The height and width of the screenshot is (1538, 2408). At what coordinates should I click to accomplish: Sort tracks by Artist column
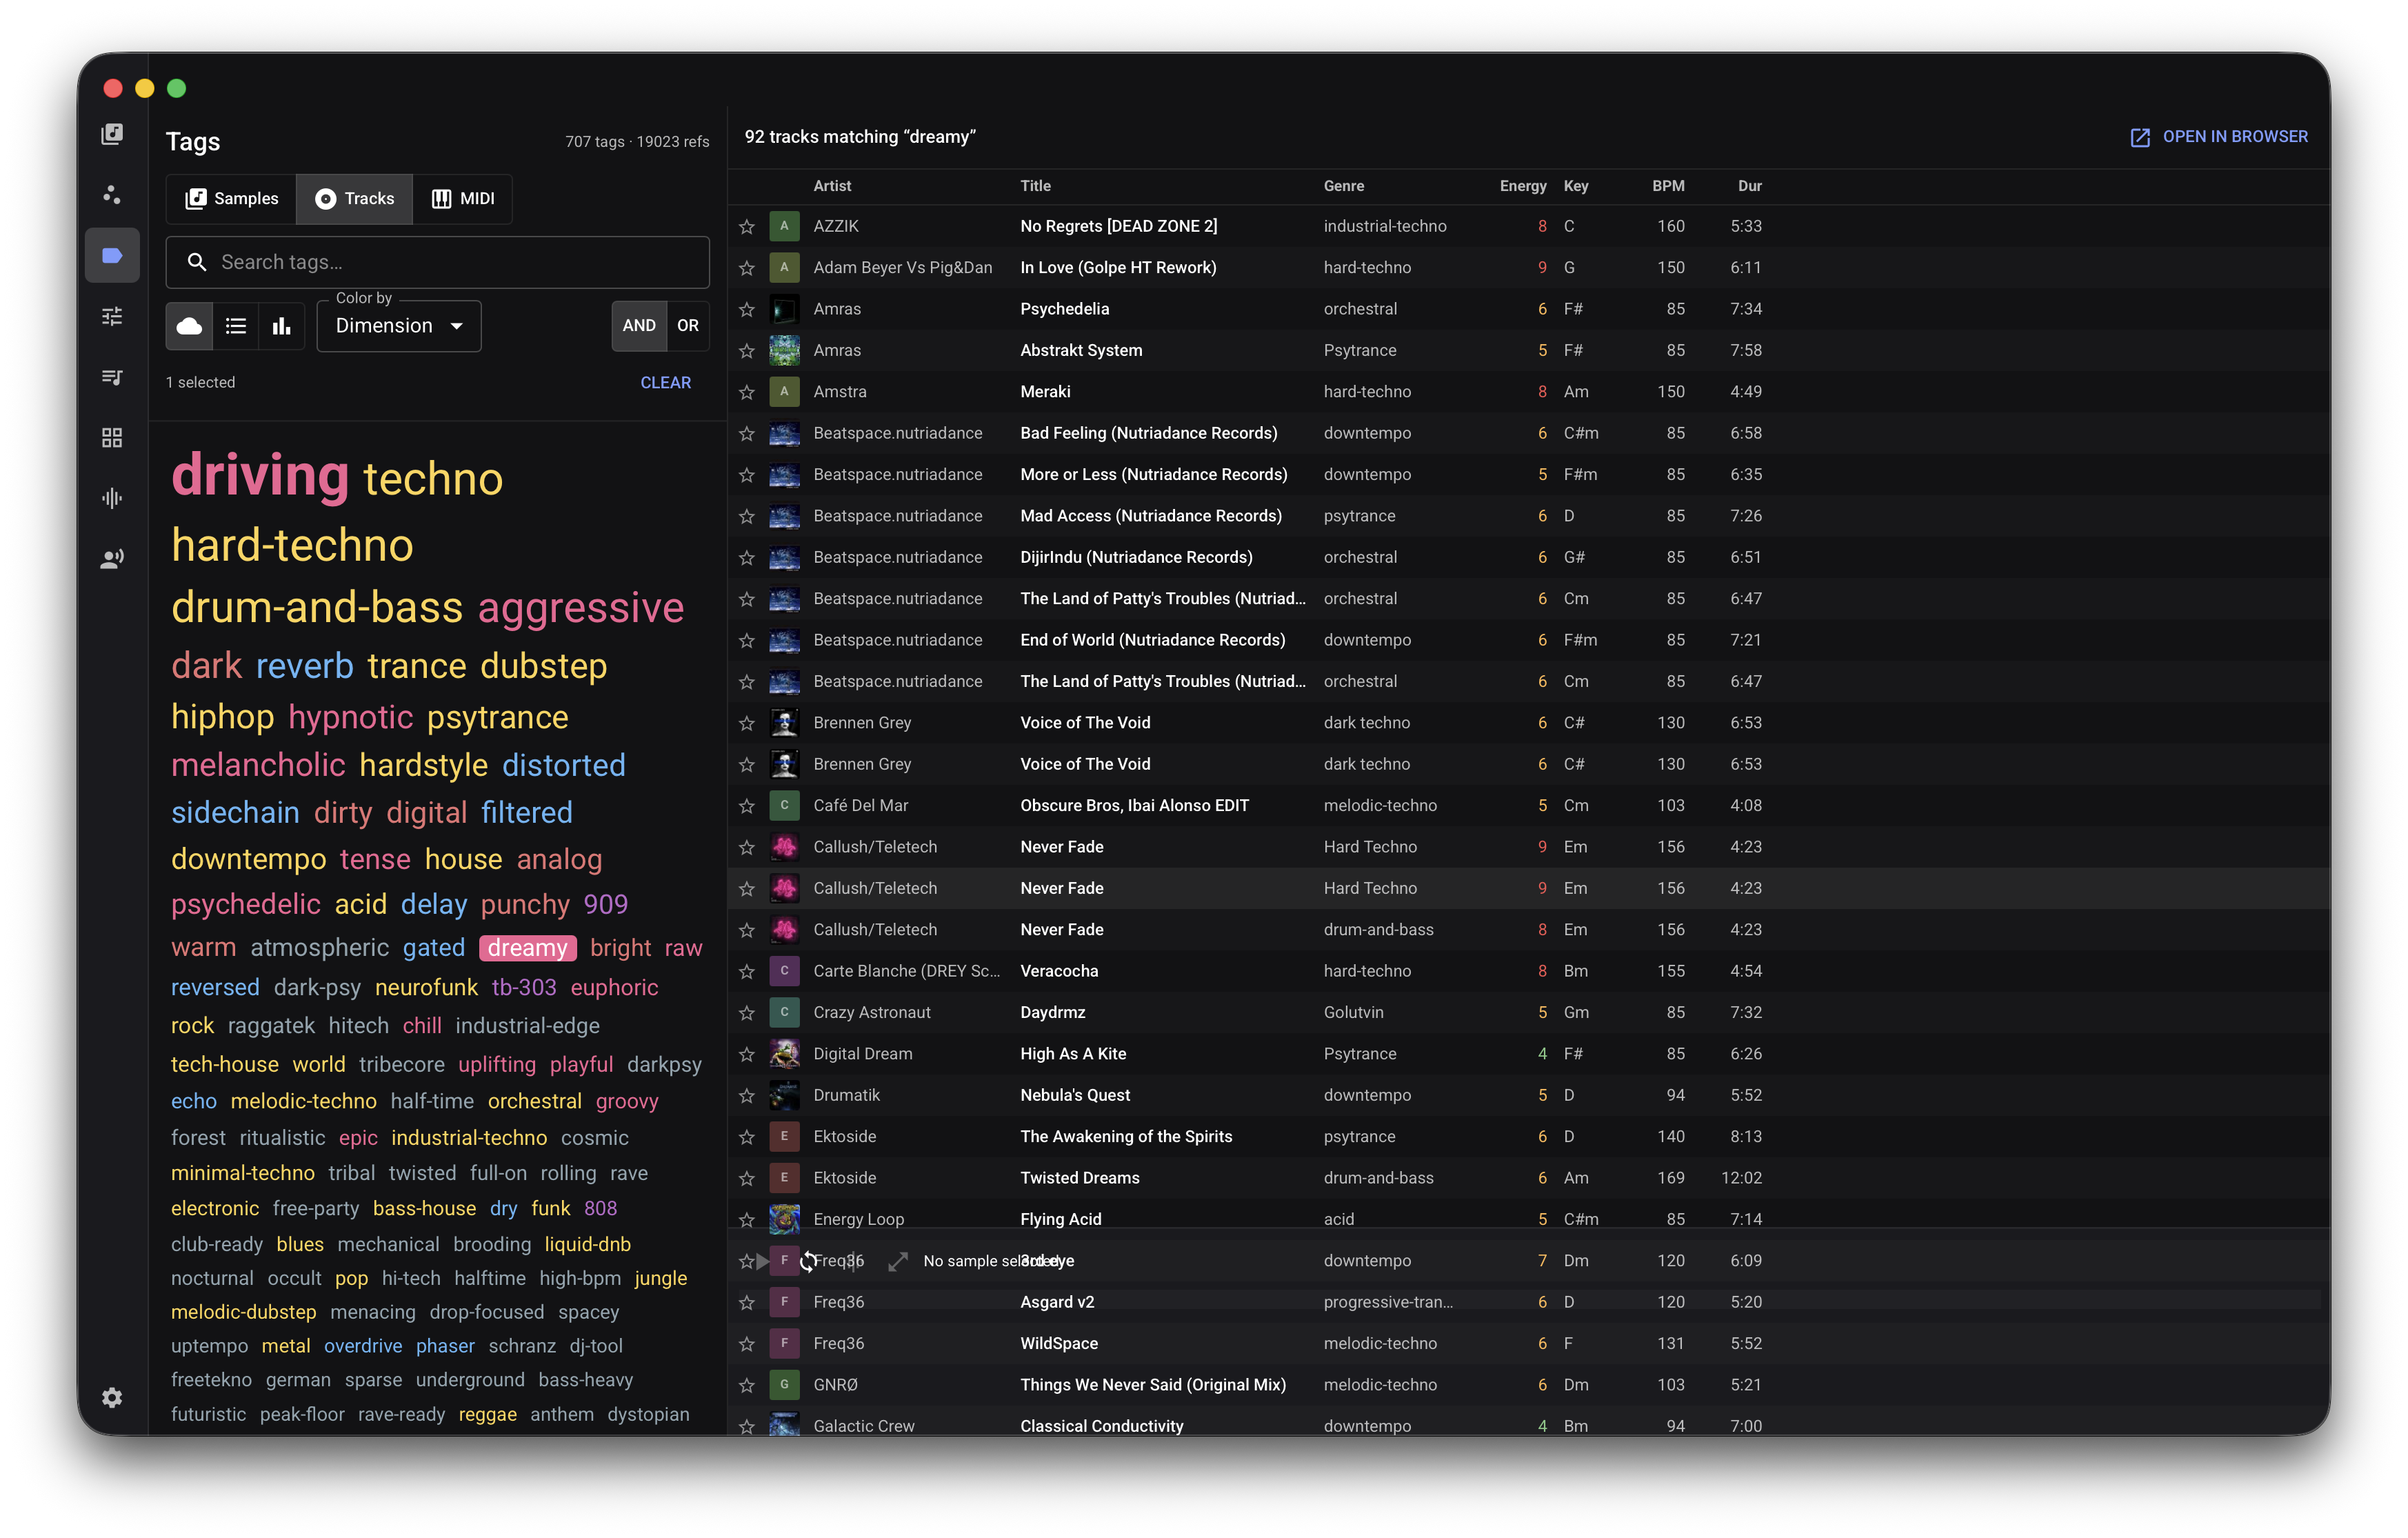click(x=832, y=186)
